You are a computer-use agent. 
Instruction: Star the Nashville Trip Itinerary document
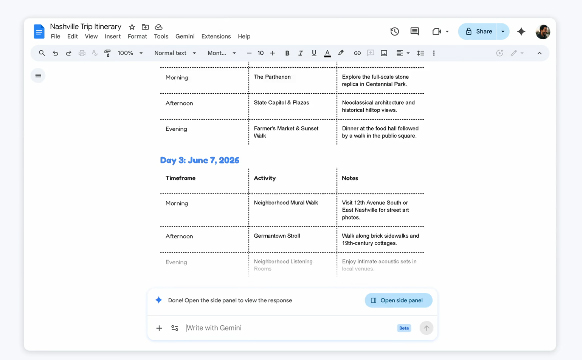pos(132,27)
